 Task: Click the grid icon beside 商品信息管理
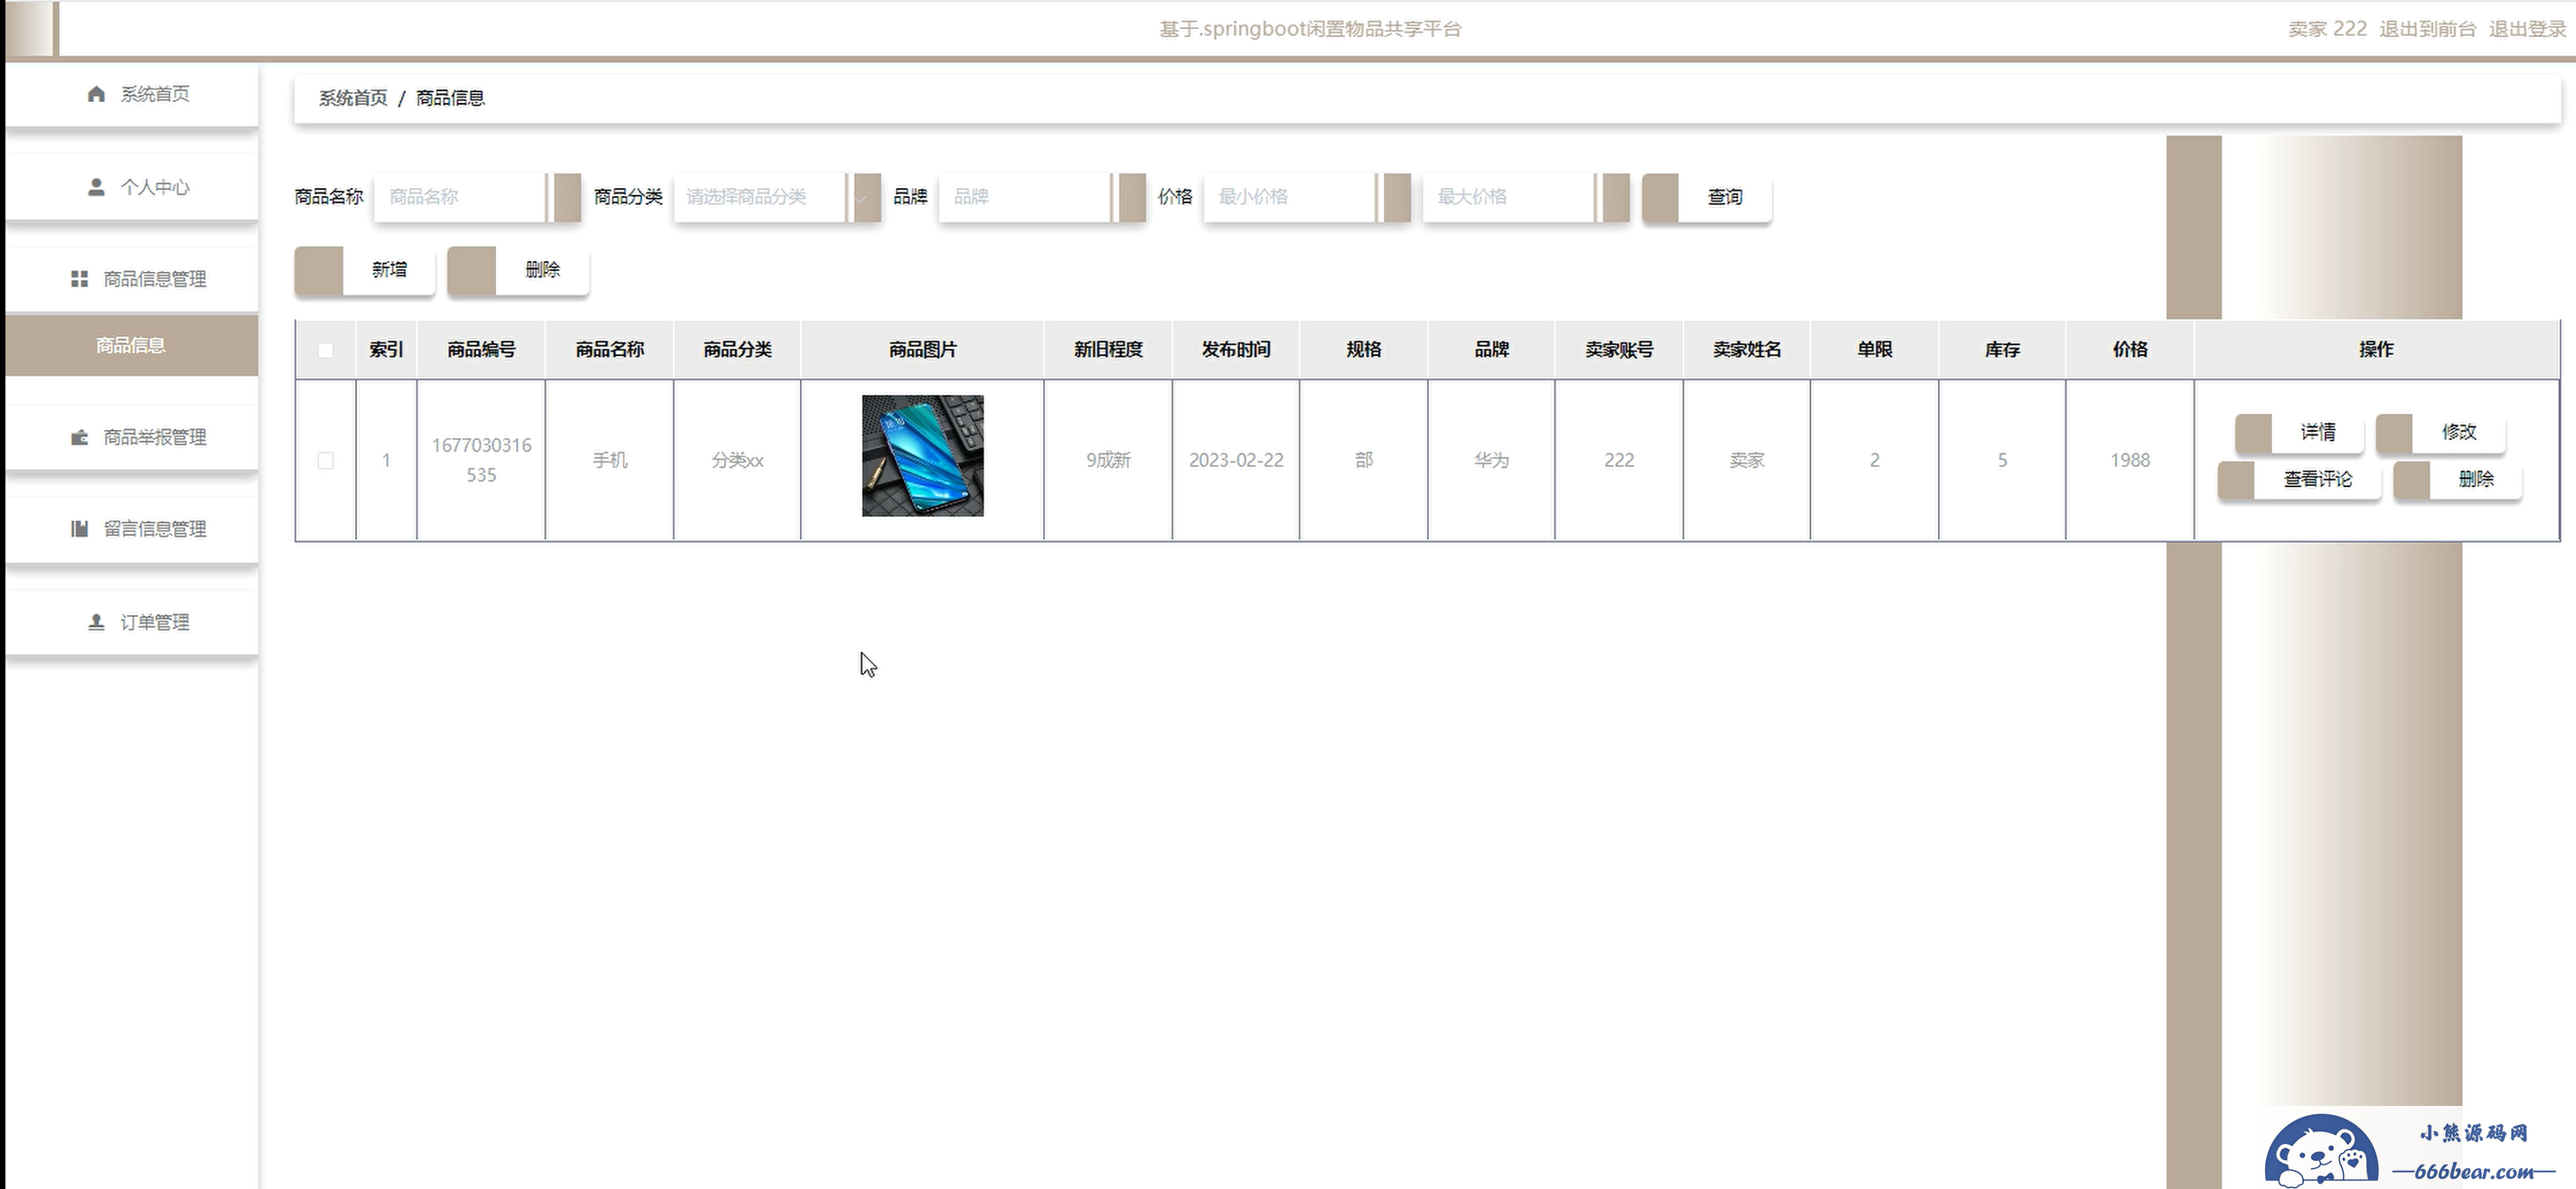pos(79,279)
